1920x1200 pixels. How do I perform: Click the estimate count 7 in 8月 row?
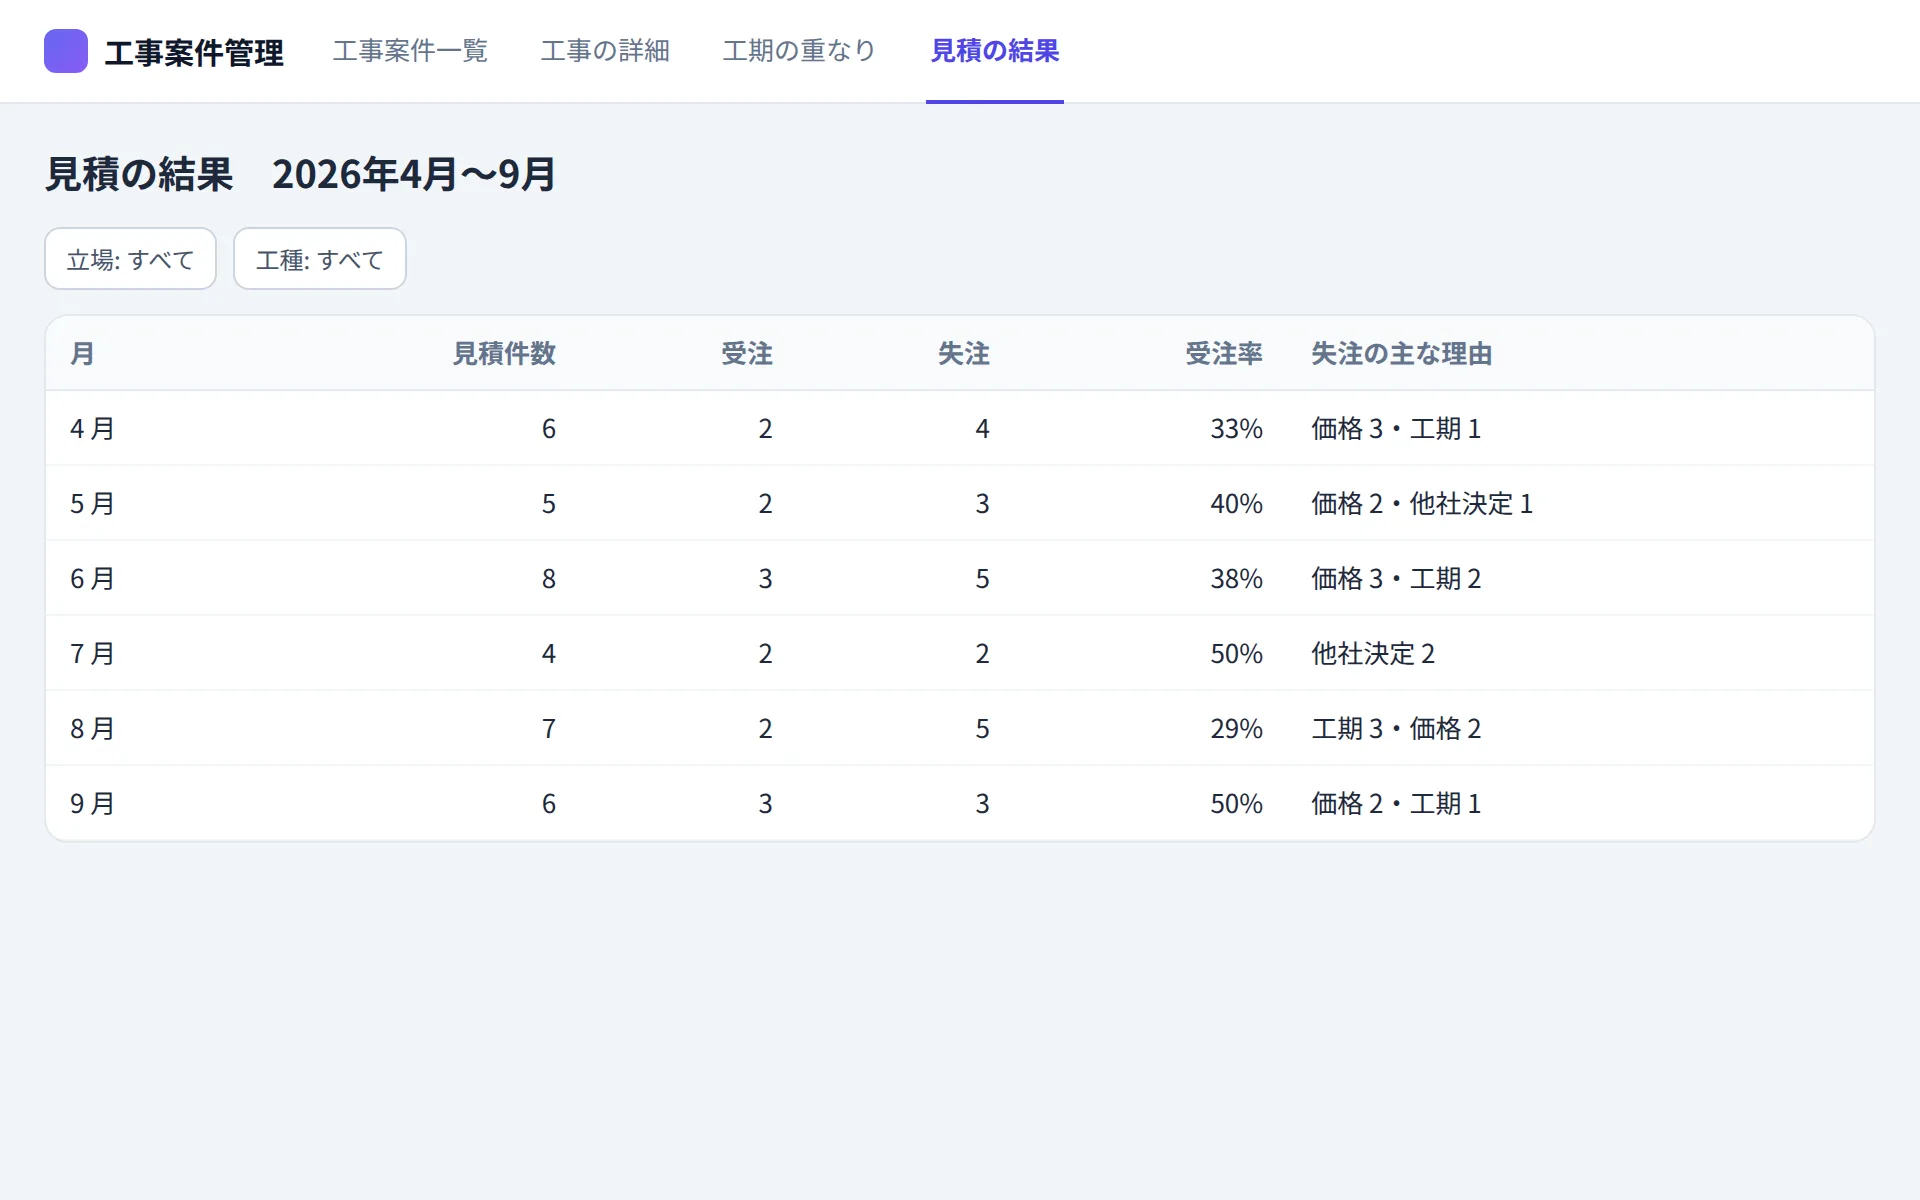point(549,729)
